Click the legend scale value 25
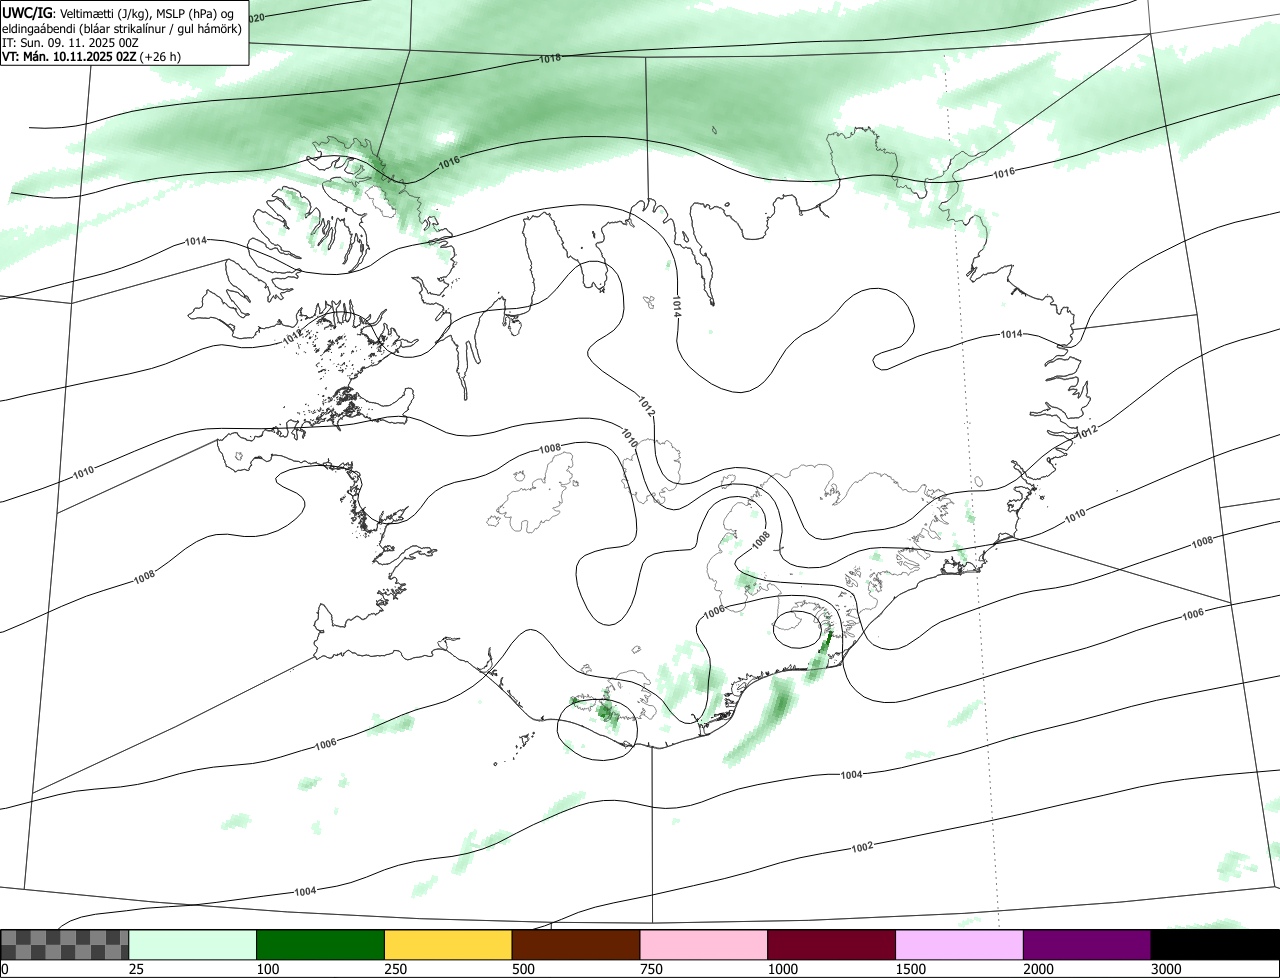The image size is (1280, 978). [136, 969]
